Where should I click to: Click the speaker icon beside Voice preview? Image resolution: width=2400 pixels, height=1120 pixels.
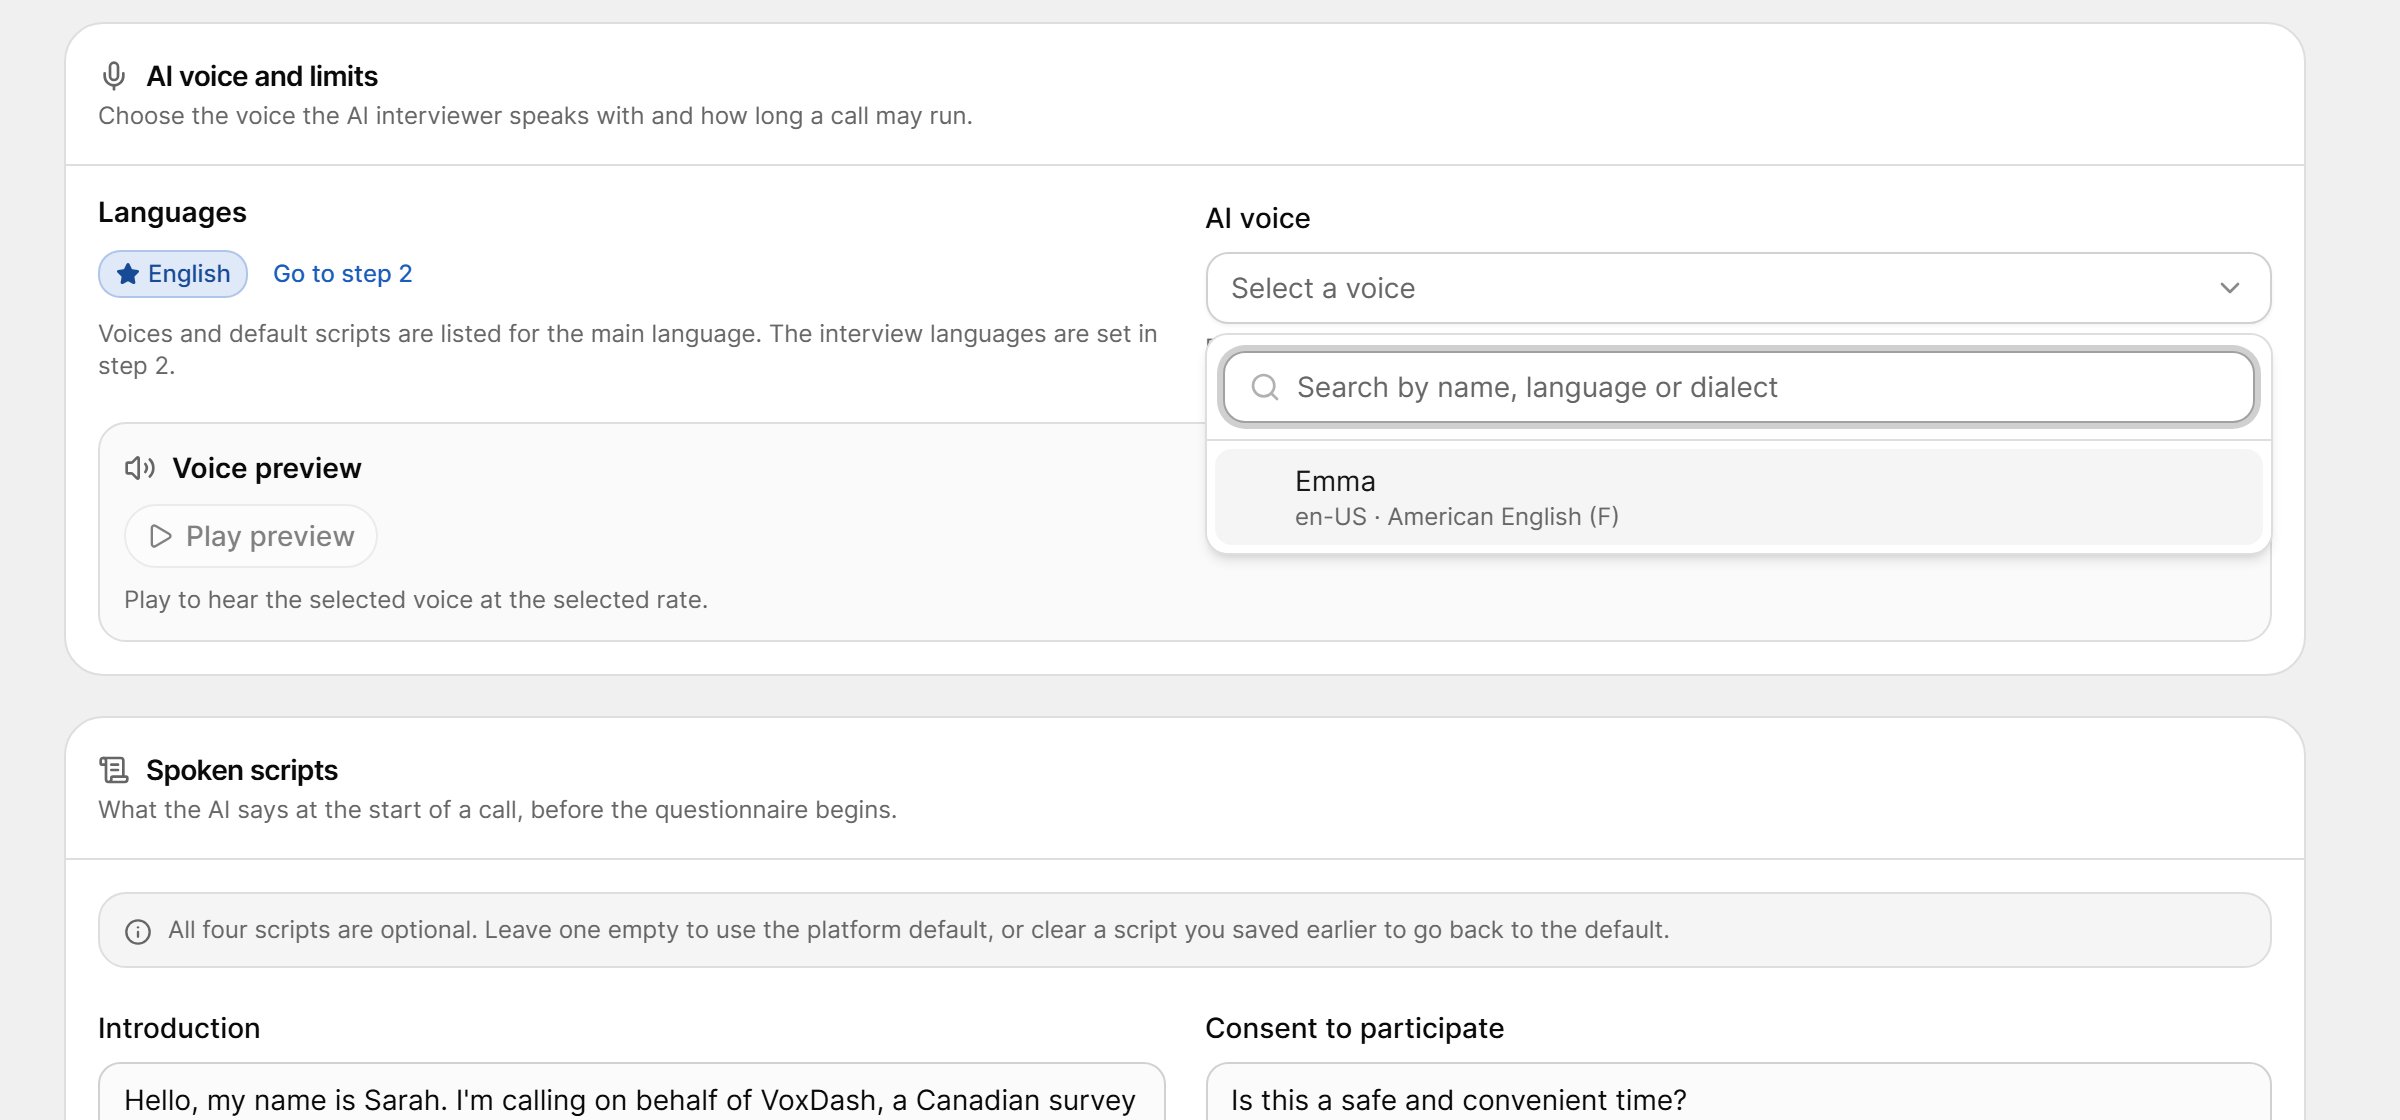point(140,468)
